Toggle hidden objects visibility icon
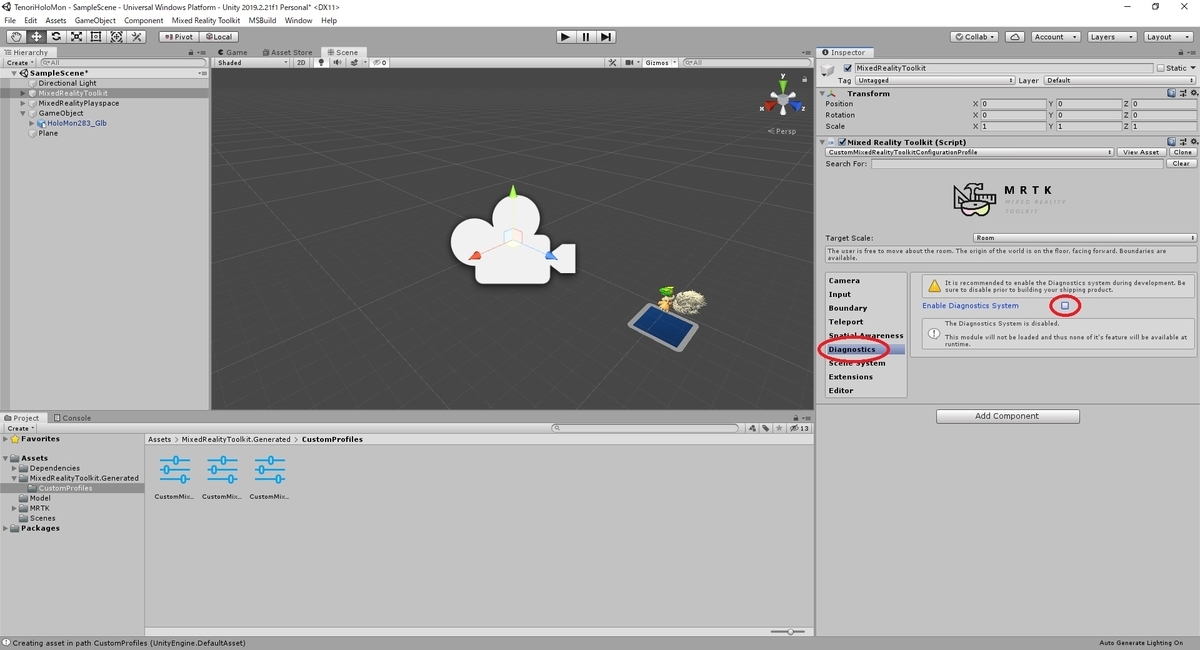This screenshot has height=650, width=1200. tap(378, 62)
